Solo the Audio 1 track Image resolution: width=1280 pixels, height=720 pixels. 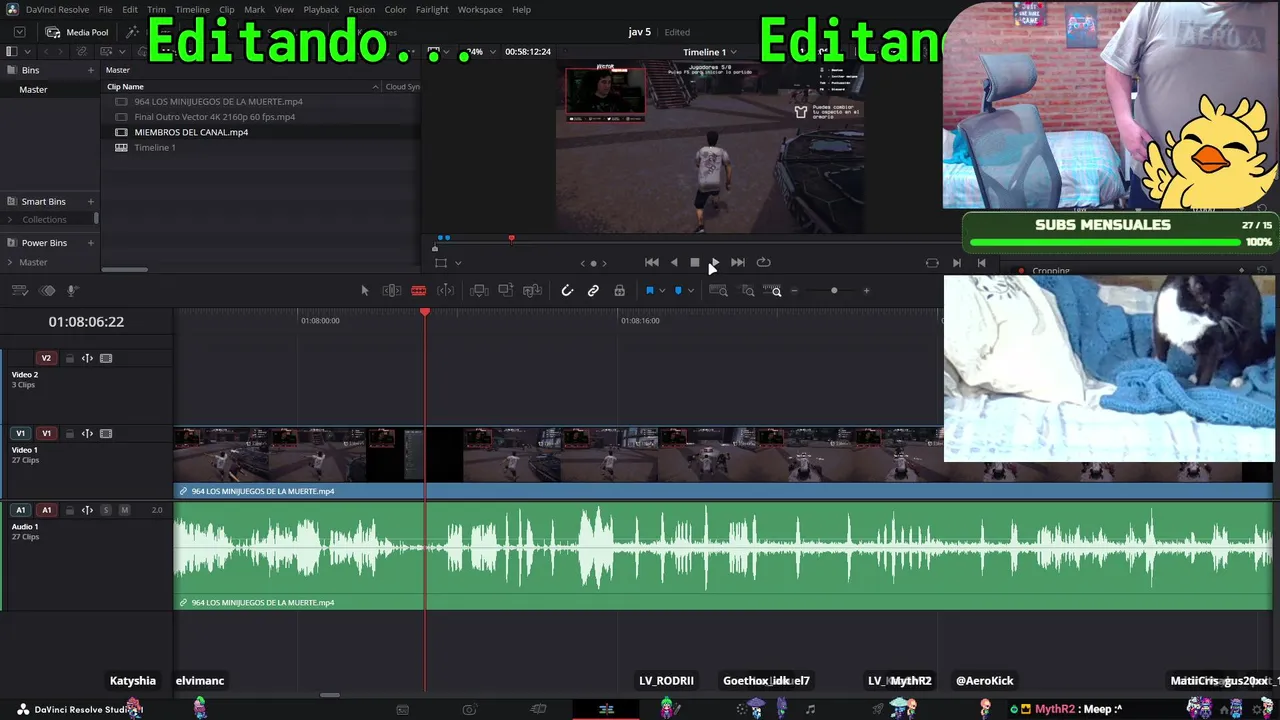point(106,510)
